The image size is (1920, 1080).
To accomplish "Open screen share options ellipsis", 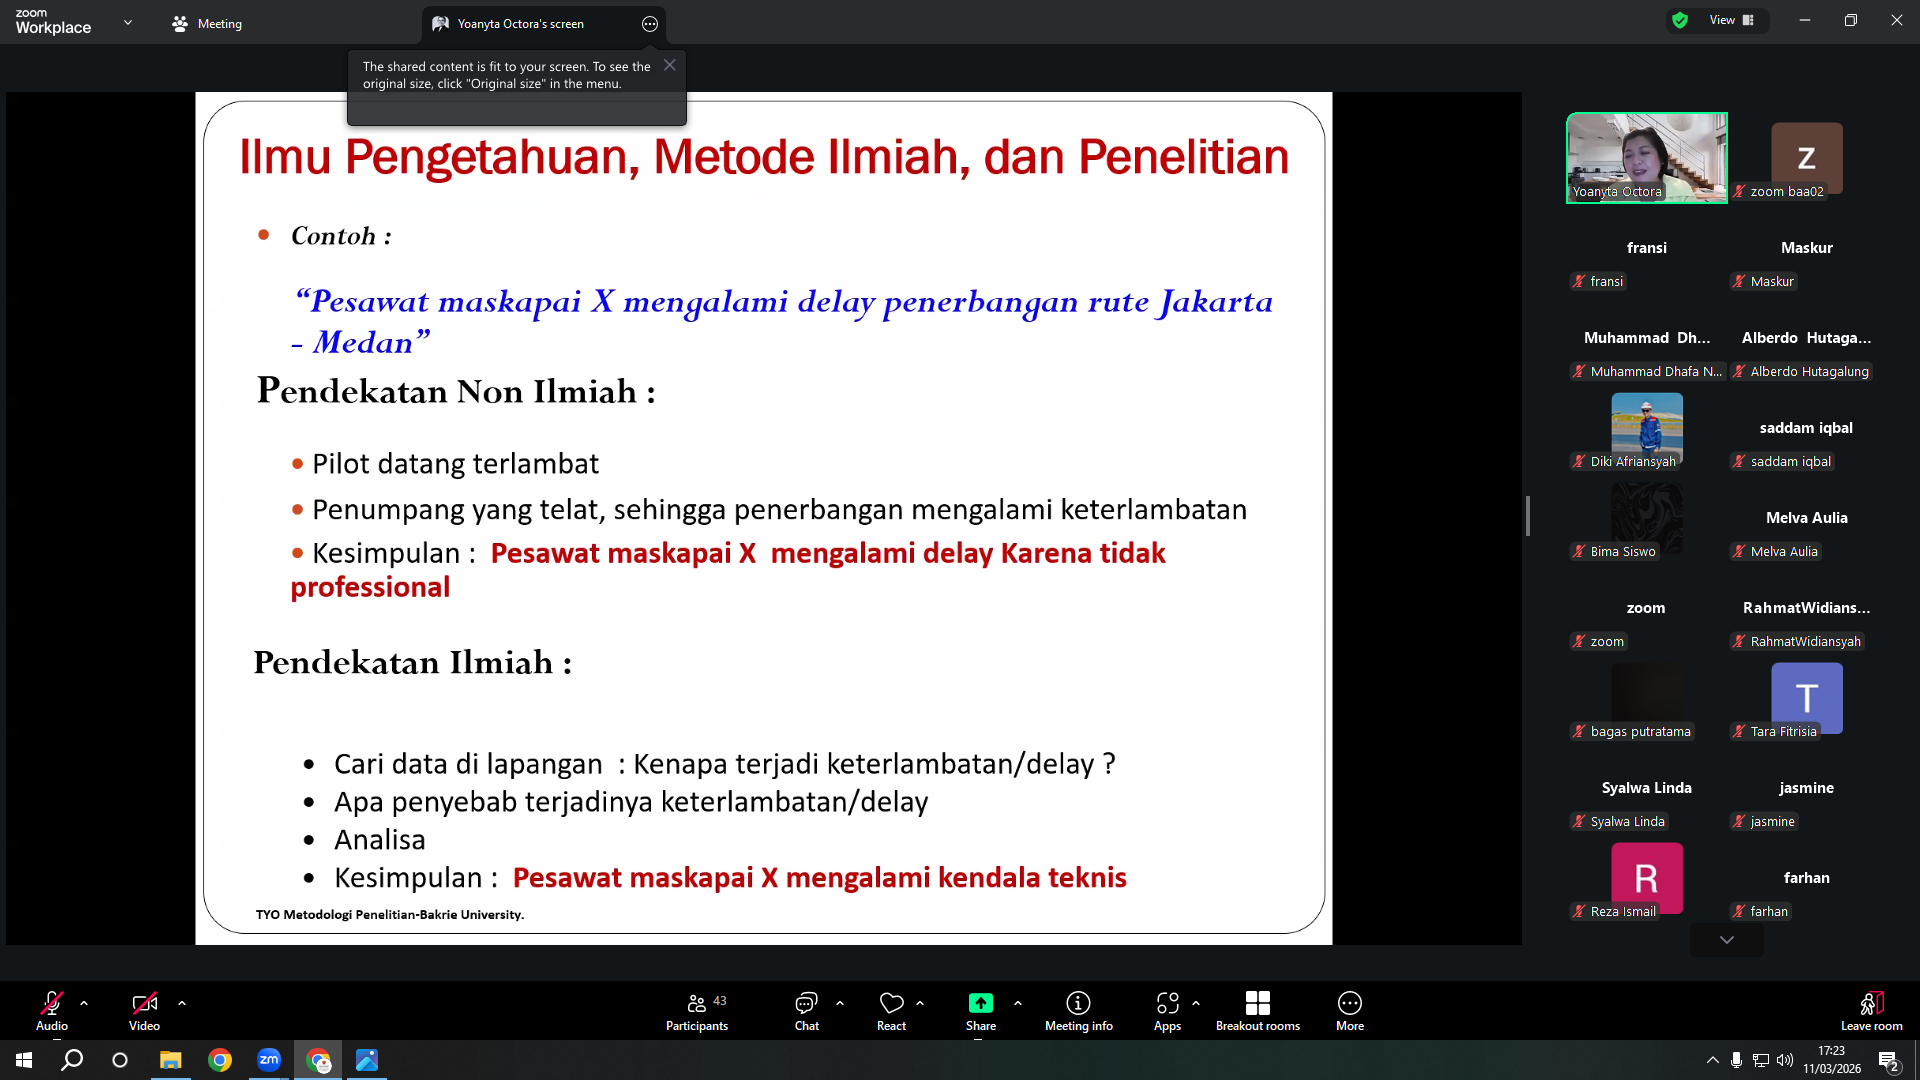I will pos(650,24).
